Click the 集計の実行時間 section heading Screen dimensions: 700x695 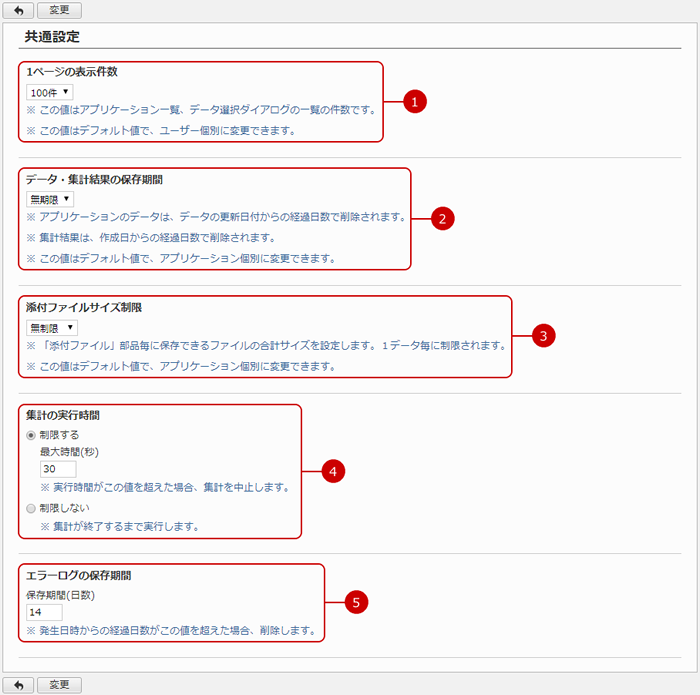62,415
